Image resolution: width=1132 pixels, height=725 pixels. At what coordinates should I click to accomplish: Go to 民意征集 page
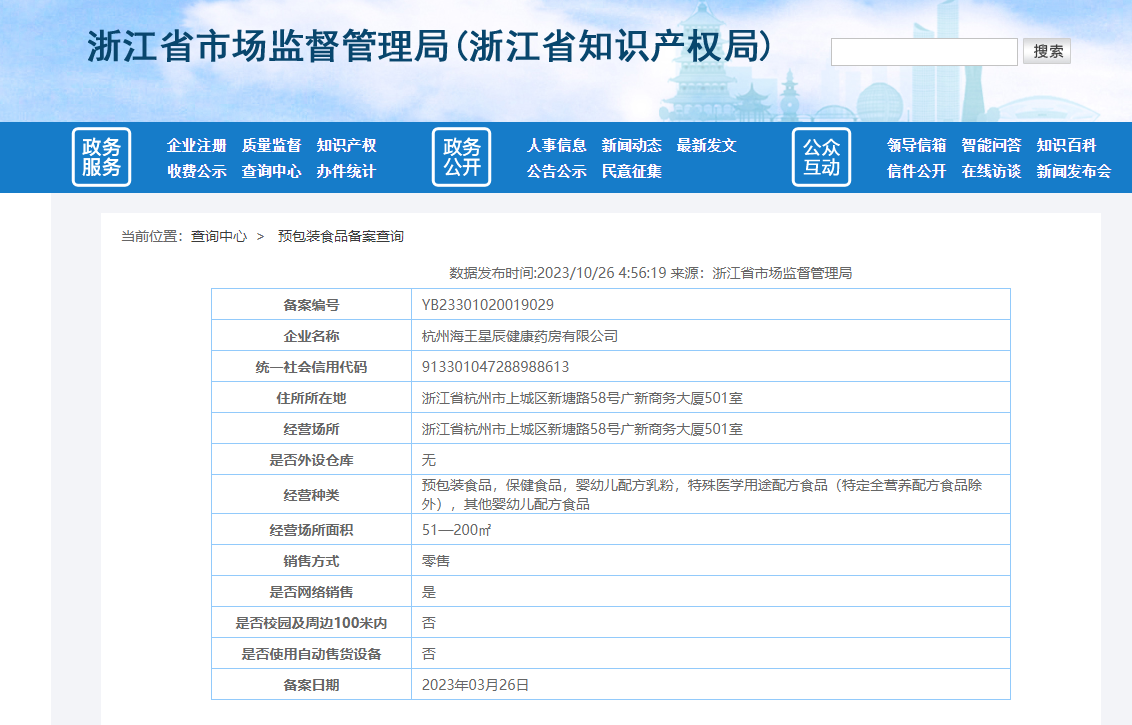pos(631,171)
